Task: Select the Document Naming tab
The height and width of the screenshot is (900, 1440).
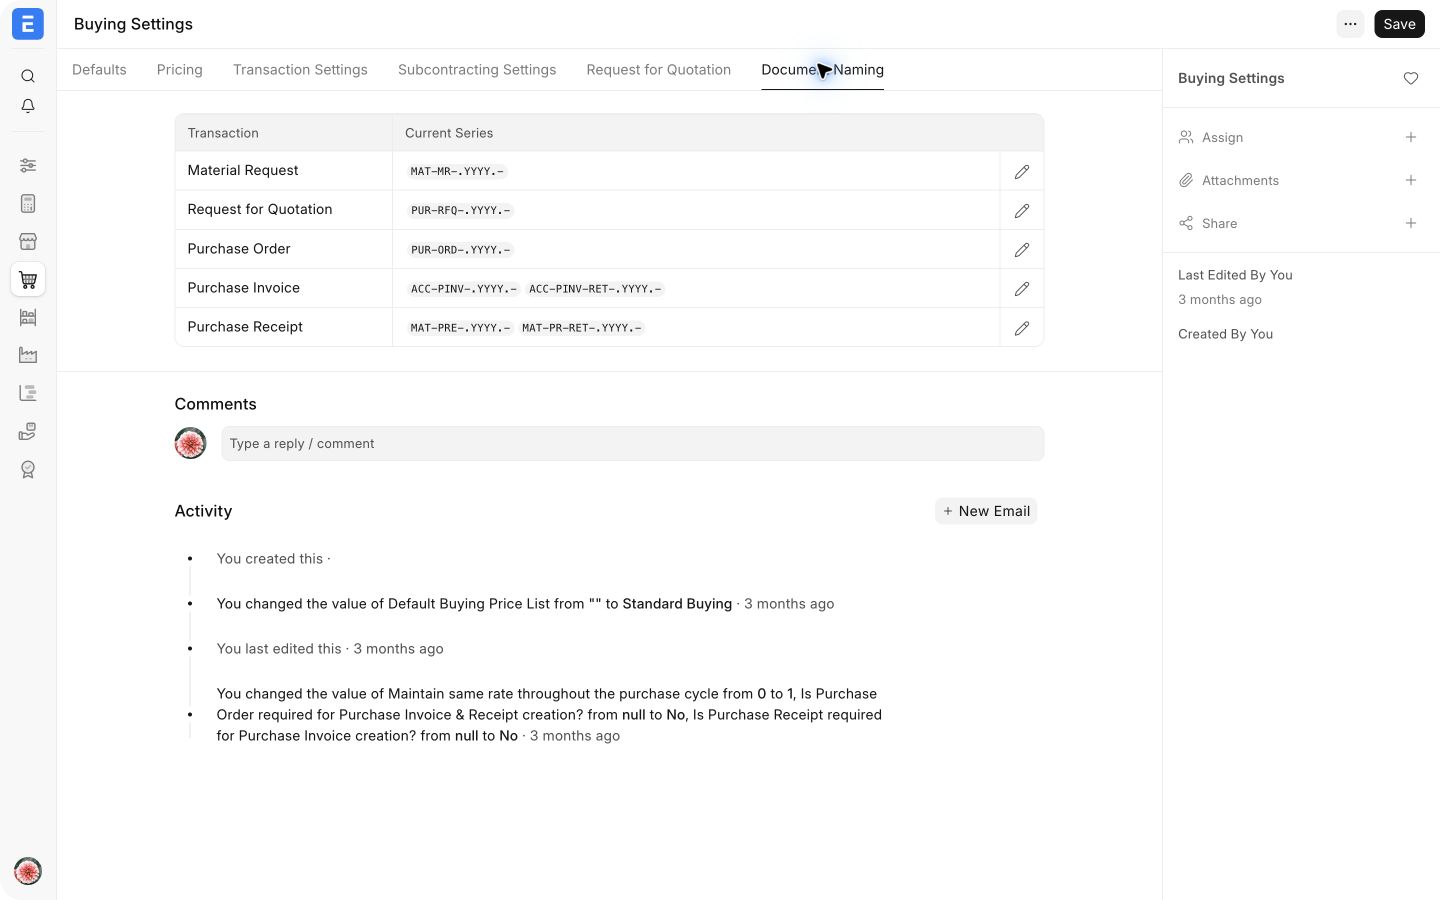Action: click(823, 70)
